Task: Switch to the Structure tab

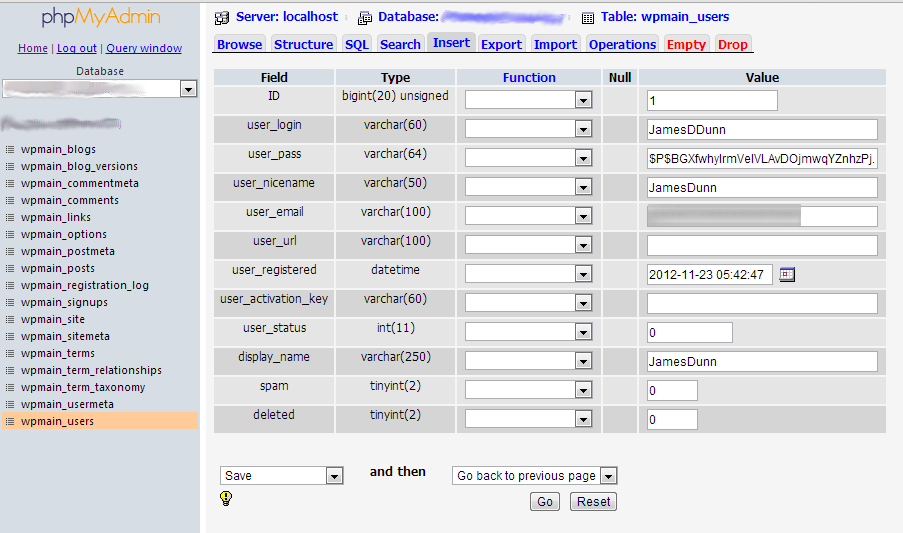Action: 303,44
